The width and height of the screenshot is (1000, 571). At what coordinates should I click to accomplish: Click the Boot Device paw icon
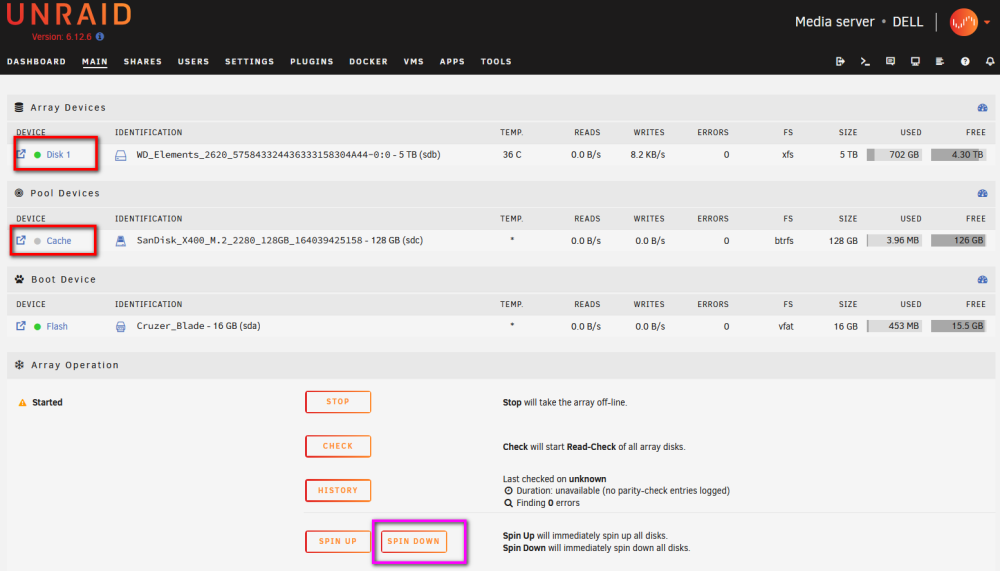tap(19, 279)
